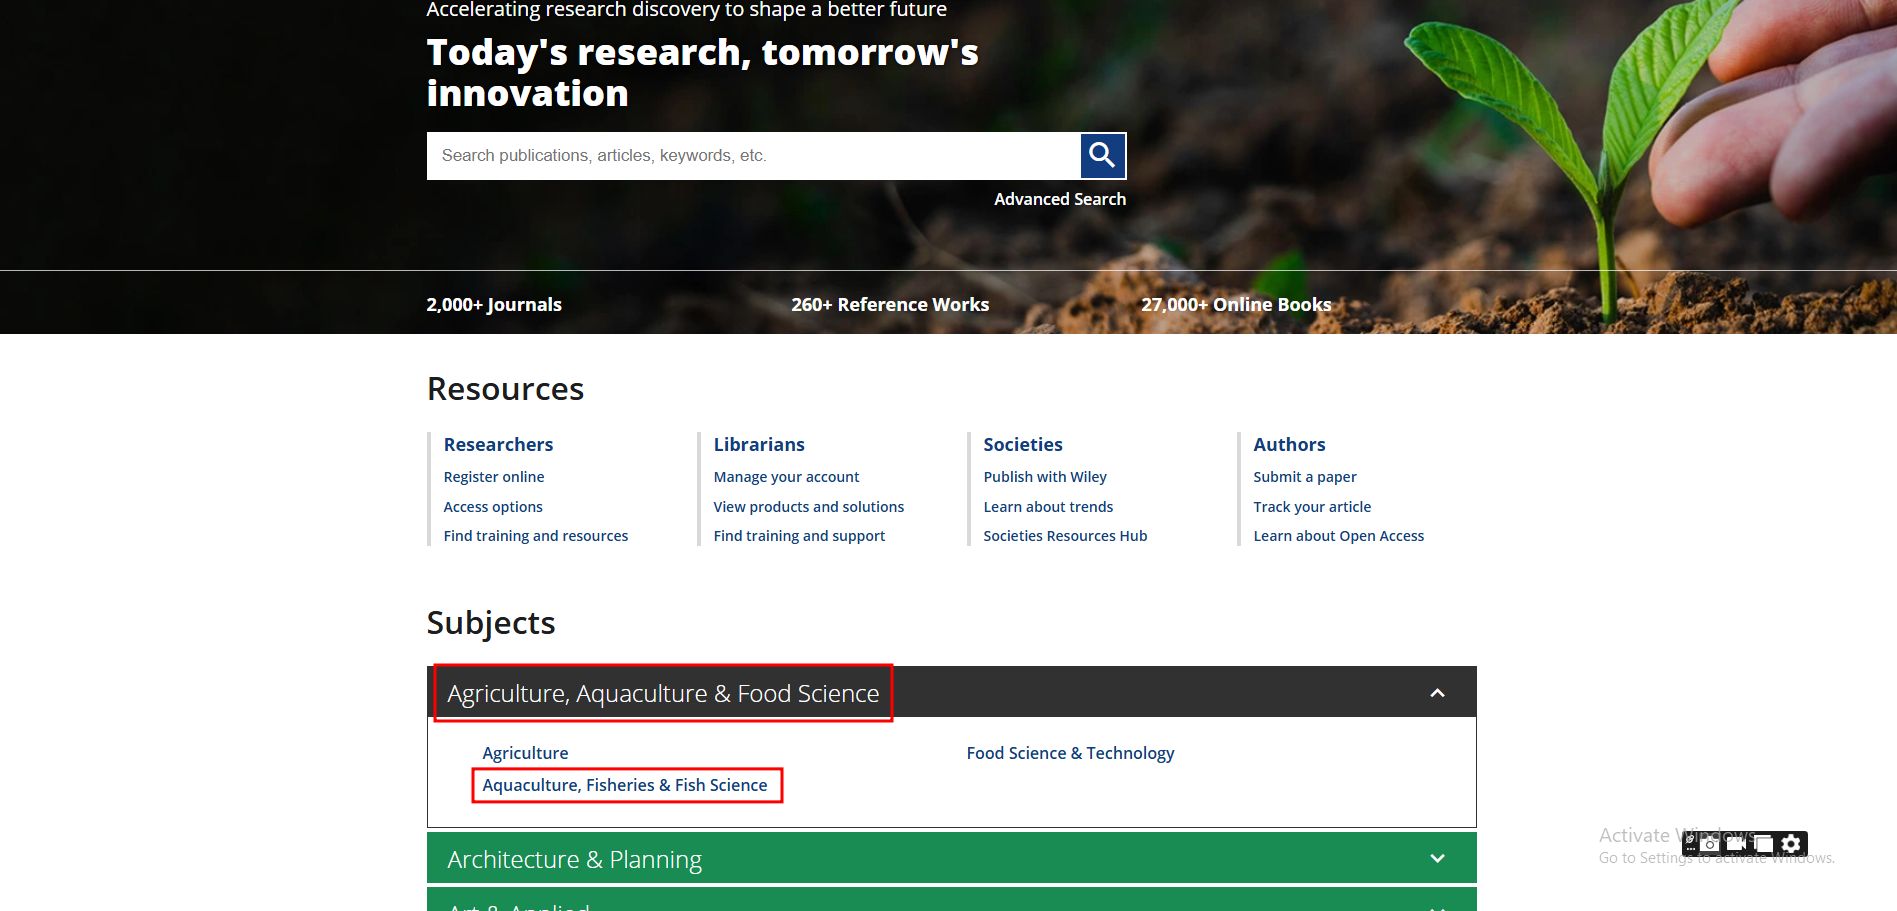Click the three-dots icon in capture toolbar
This screenshot has height=911, width=1897.
click(x=1690, y=849)
